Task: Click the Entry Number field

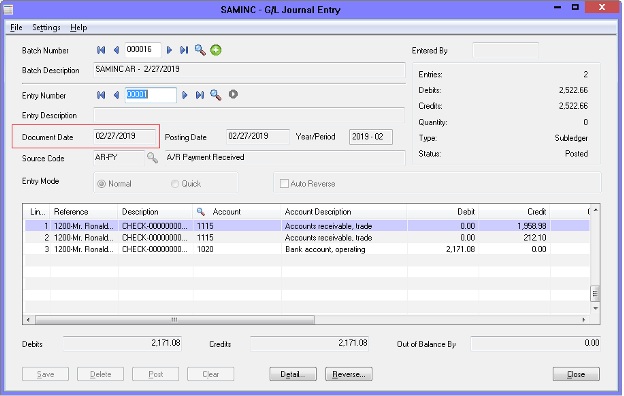Action: (150, 95)
